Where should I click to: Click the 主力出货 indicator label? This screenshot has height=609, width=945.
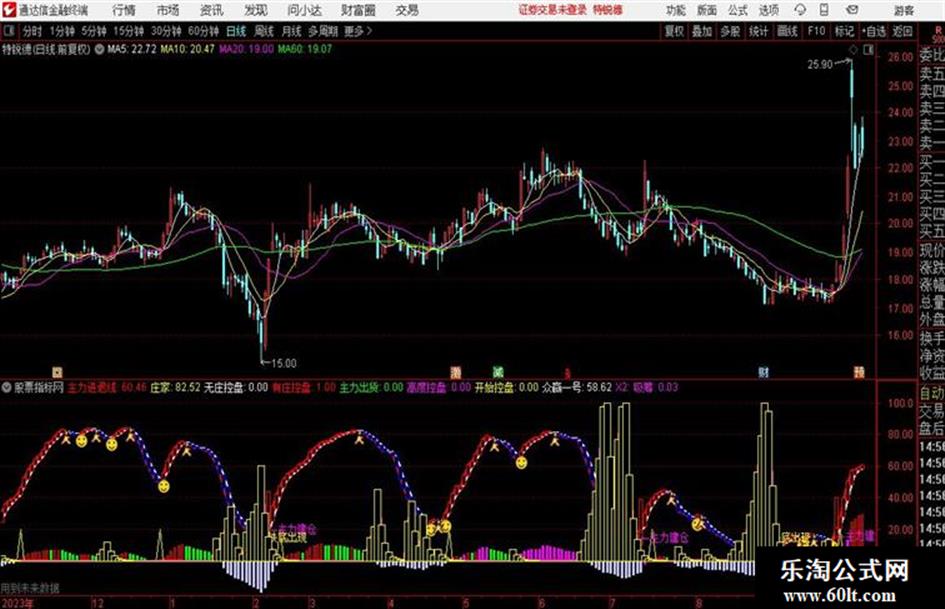click(360, 387)
